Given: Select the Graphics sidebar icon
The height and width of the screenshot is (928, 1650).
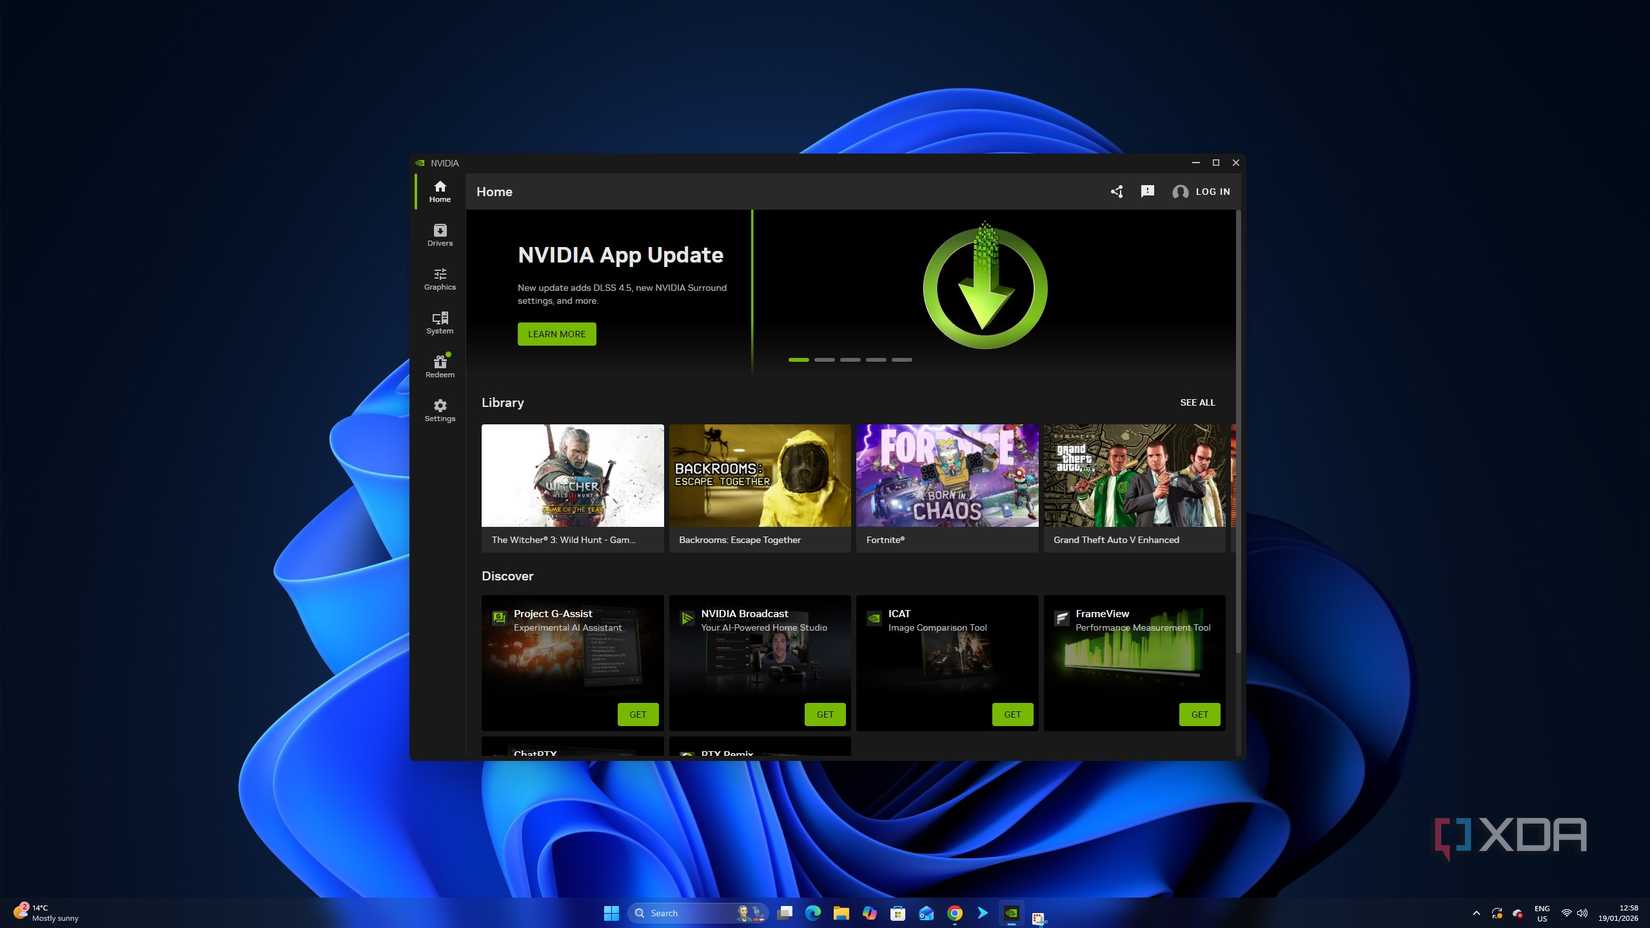Looking at the screenshot, I should pyautogui.click(x=439, y=279).
